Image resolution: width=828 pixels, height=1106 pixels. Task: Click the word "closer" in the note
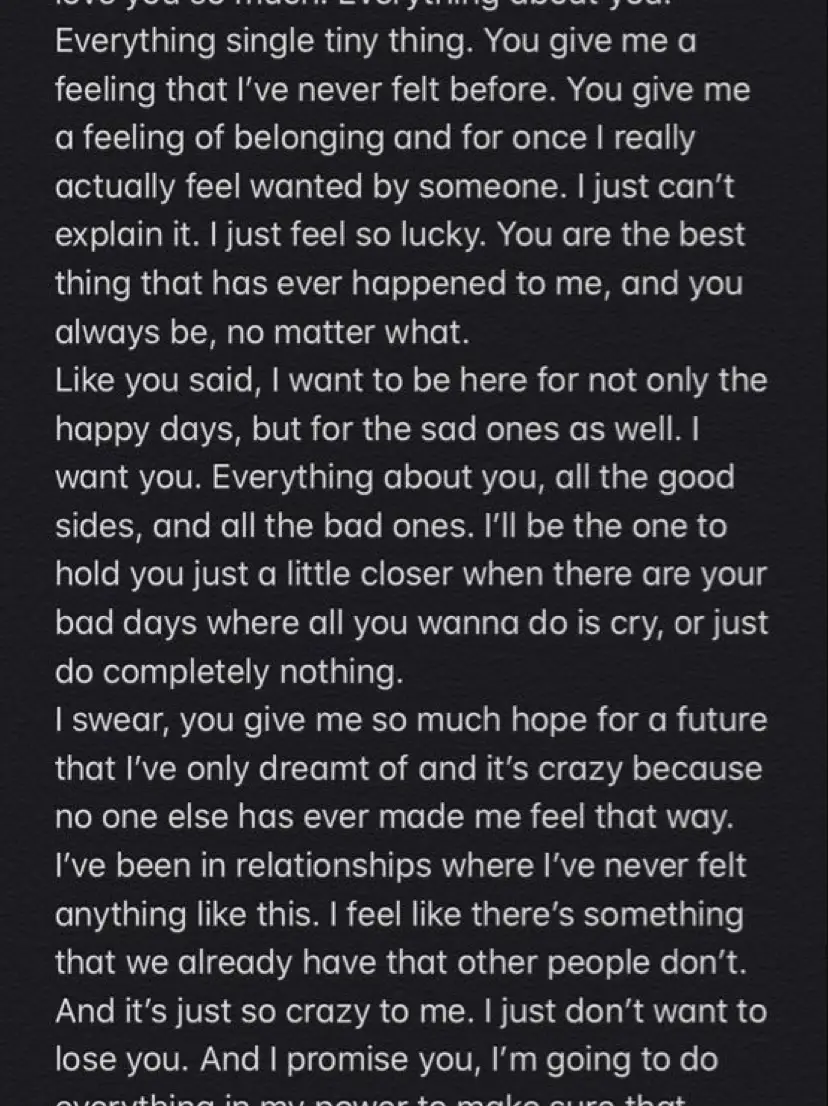coord(406,575)
